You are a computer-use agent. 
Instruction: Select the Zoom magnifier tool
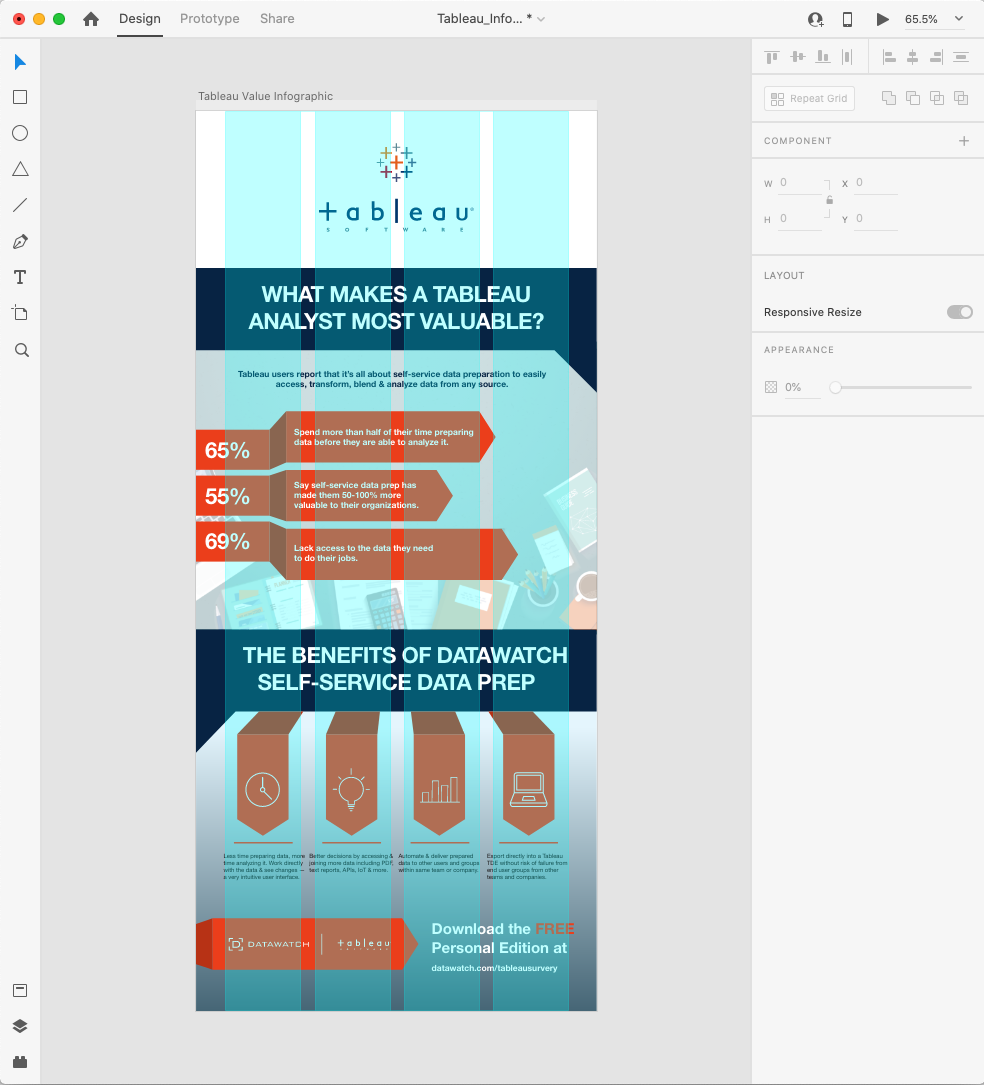[x=21, y=350]
